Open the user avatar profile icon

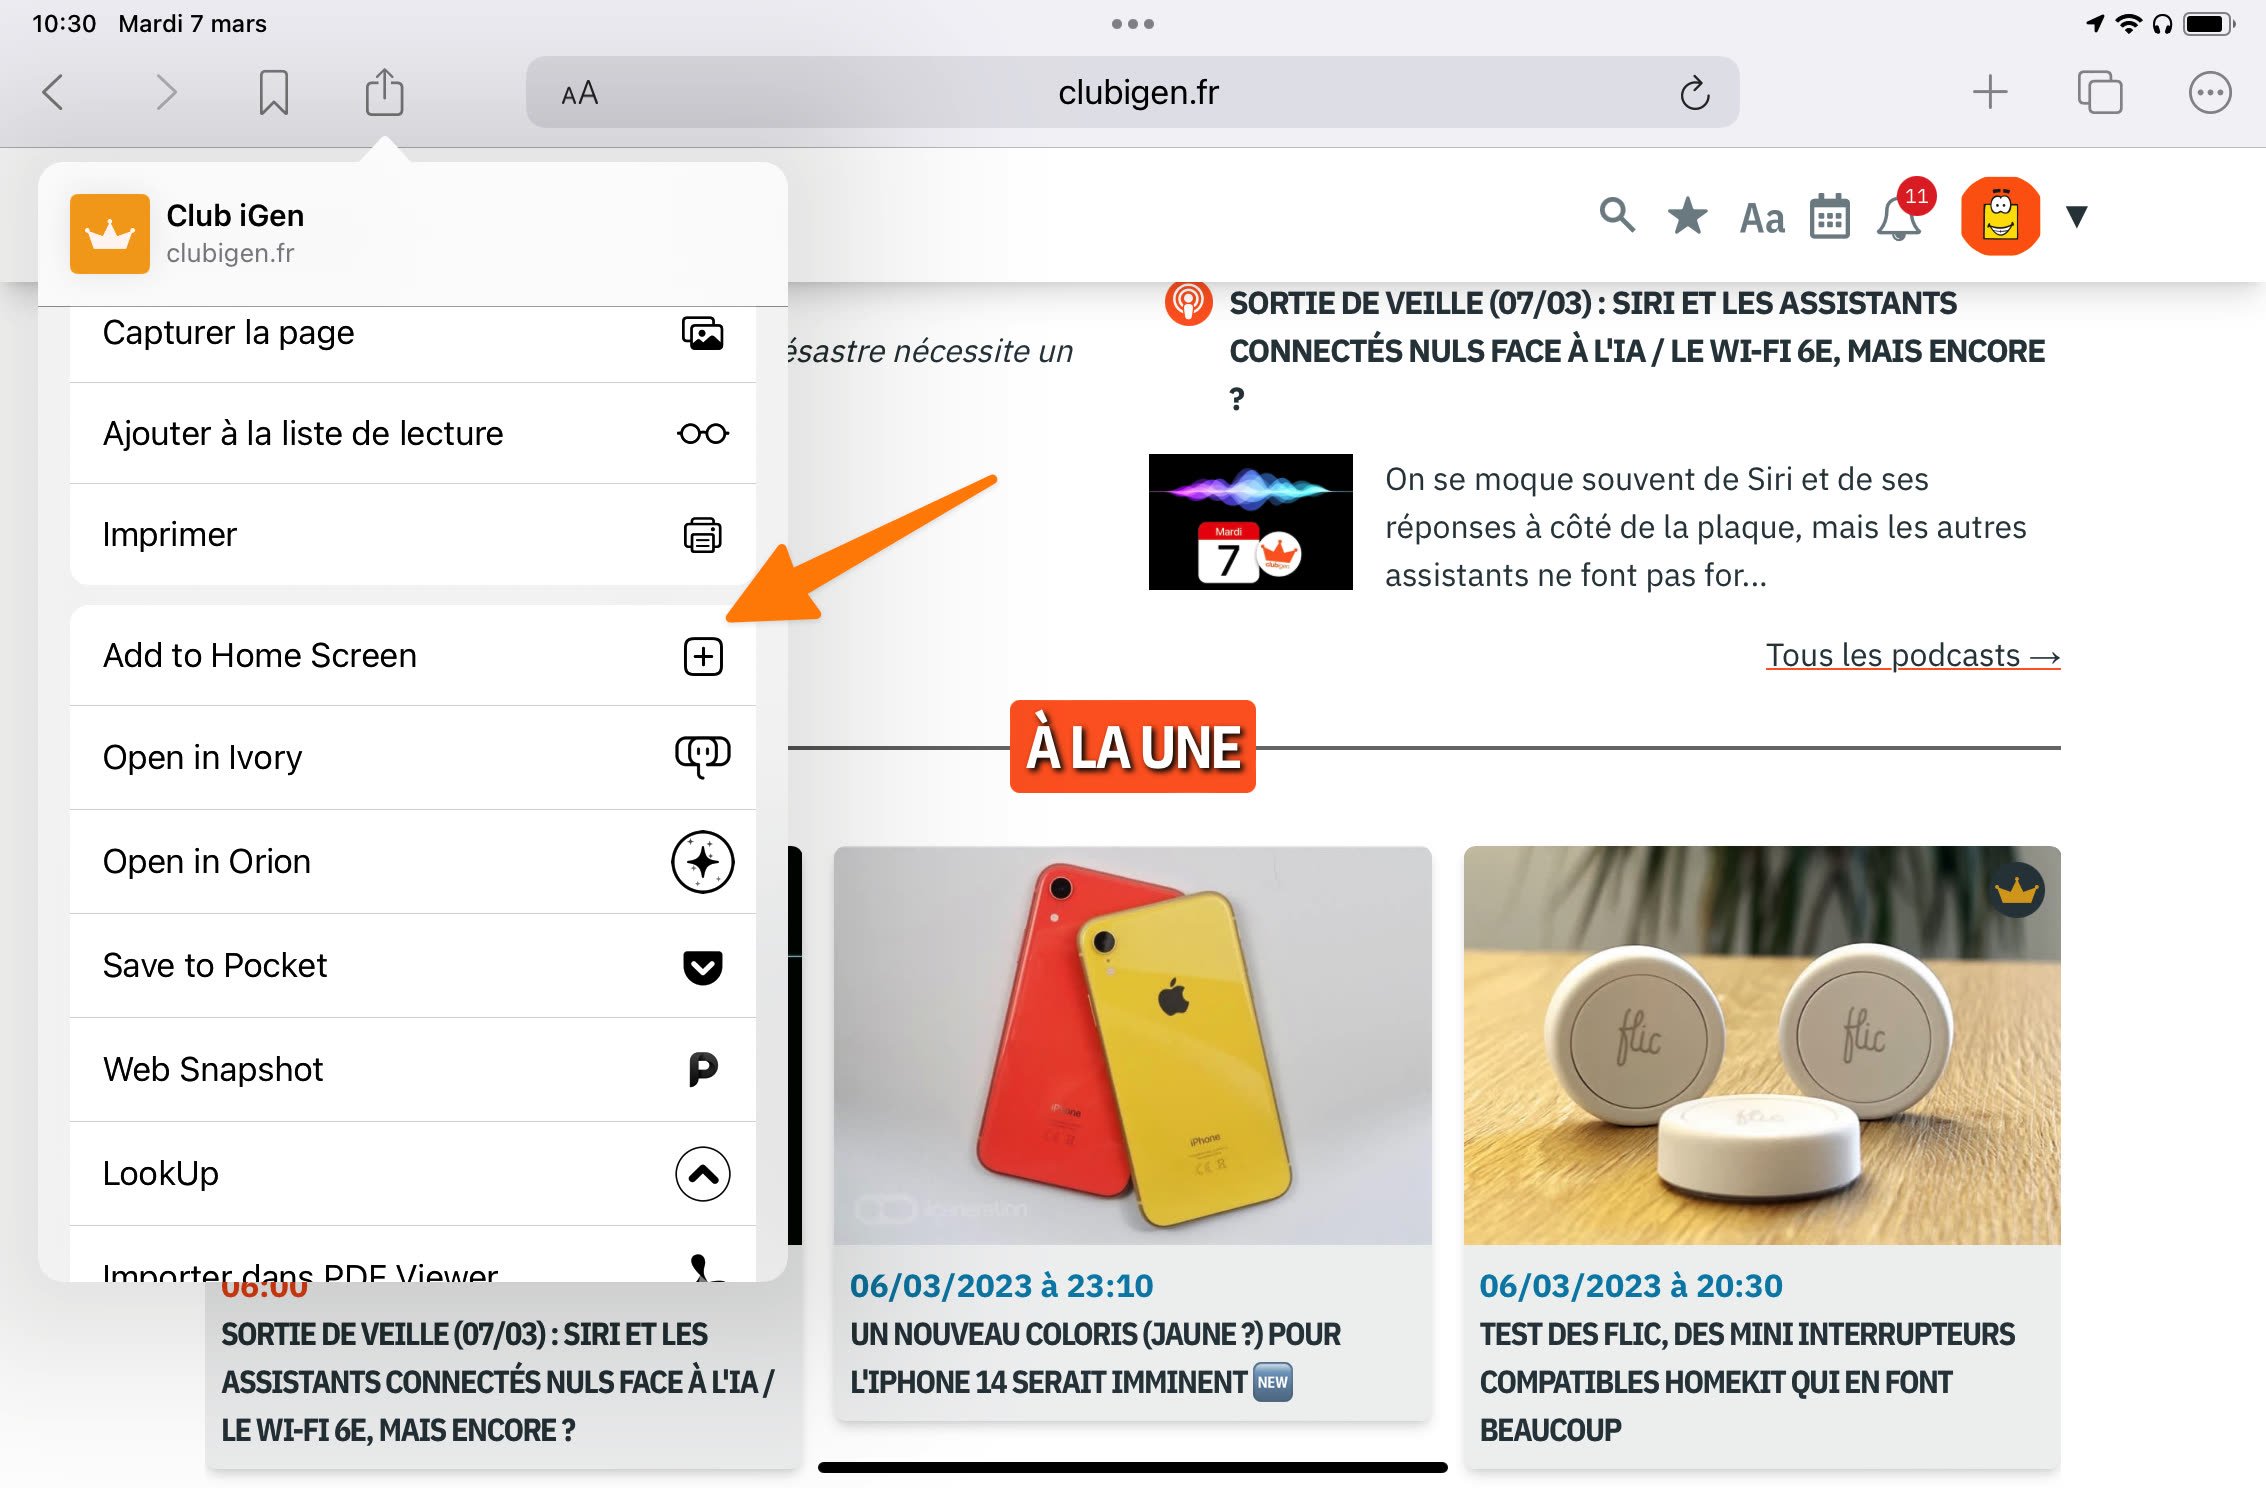coord(2000,216)
